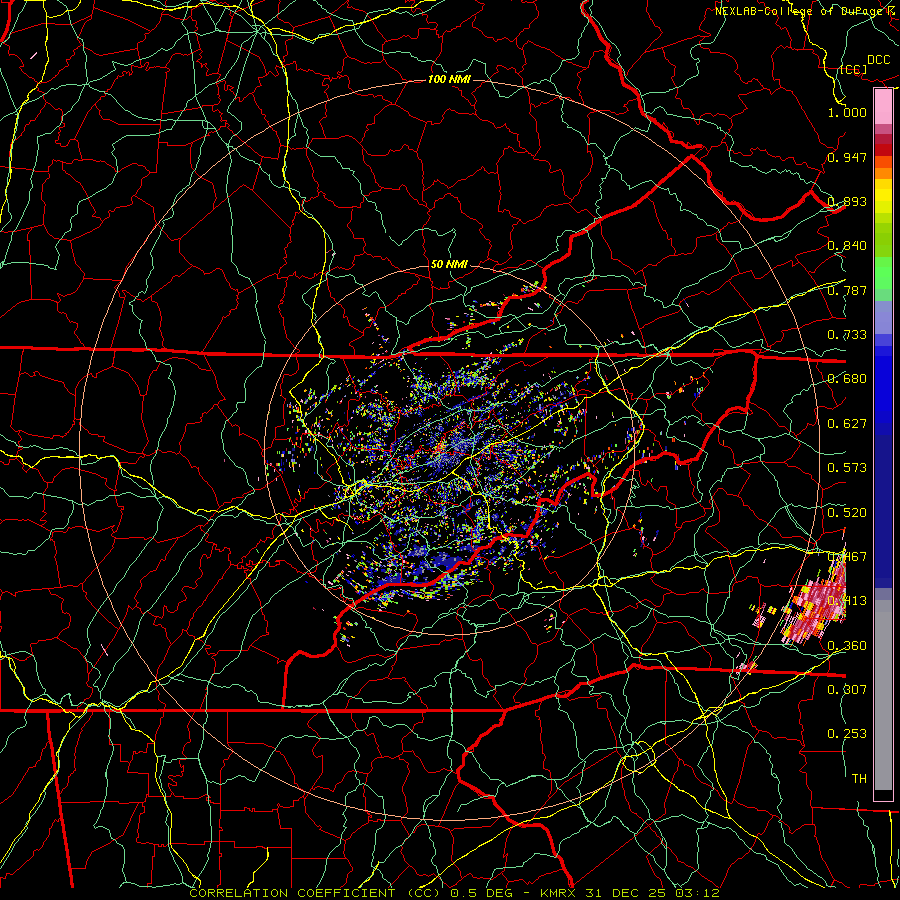This screenshot has width=900, height=900.
Task: Click the 0.307 scale value
Action: [847, 689]
